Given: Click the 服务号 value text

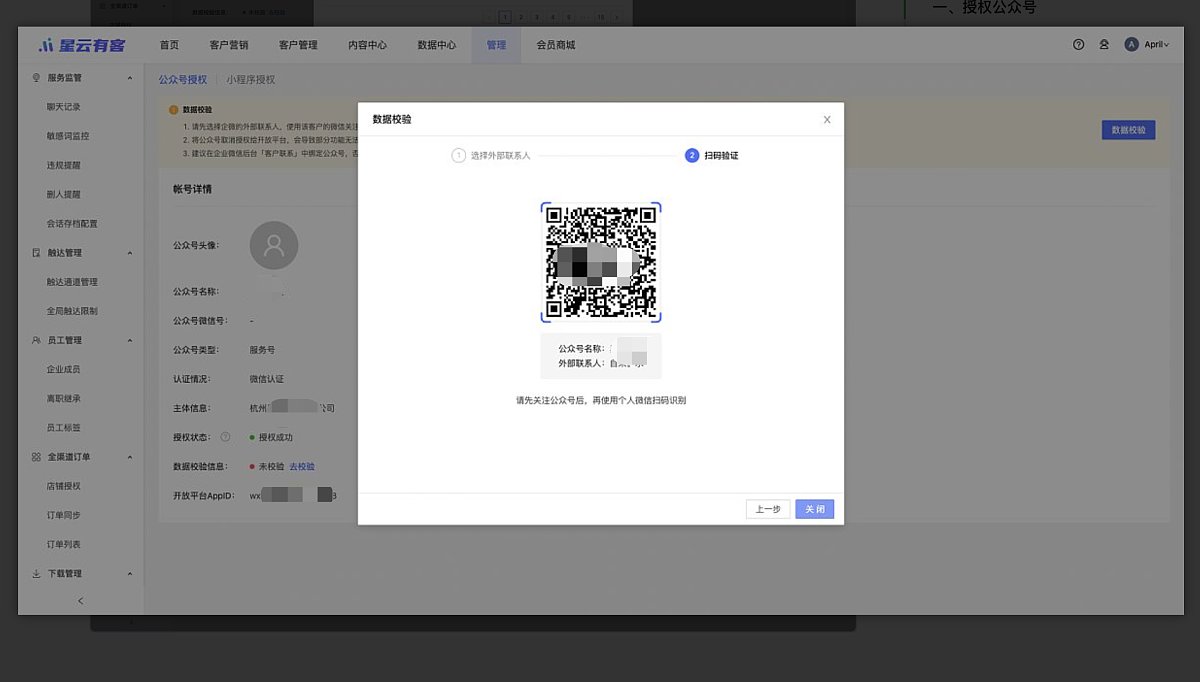Looking at the screenshot, I should point(262,350).
